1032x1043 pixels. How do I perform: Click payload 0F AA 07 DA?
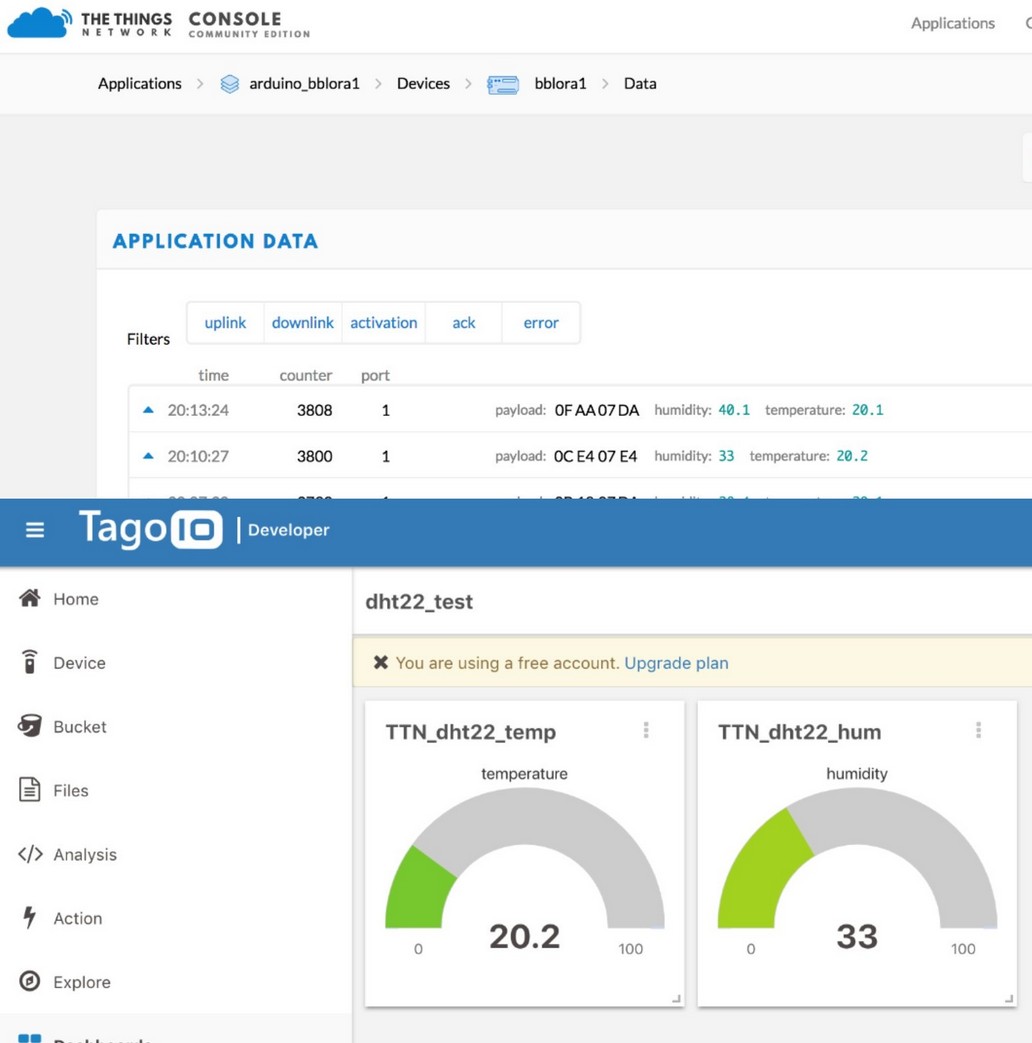point(596,410)
